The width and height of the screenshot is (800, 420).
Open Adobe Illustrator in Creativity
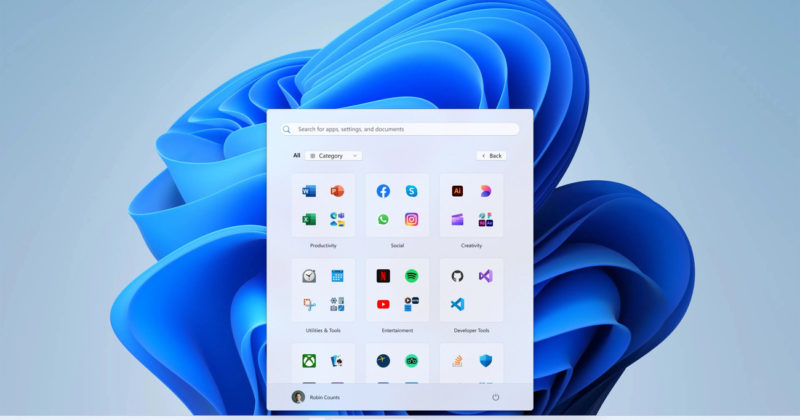pyautogui.click(x=457, y=191)
